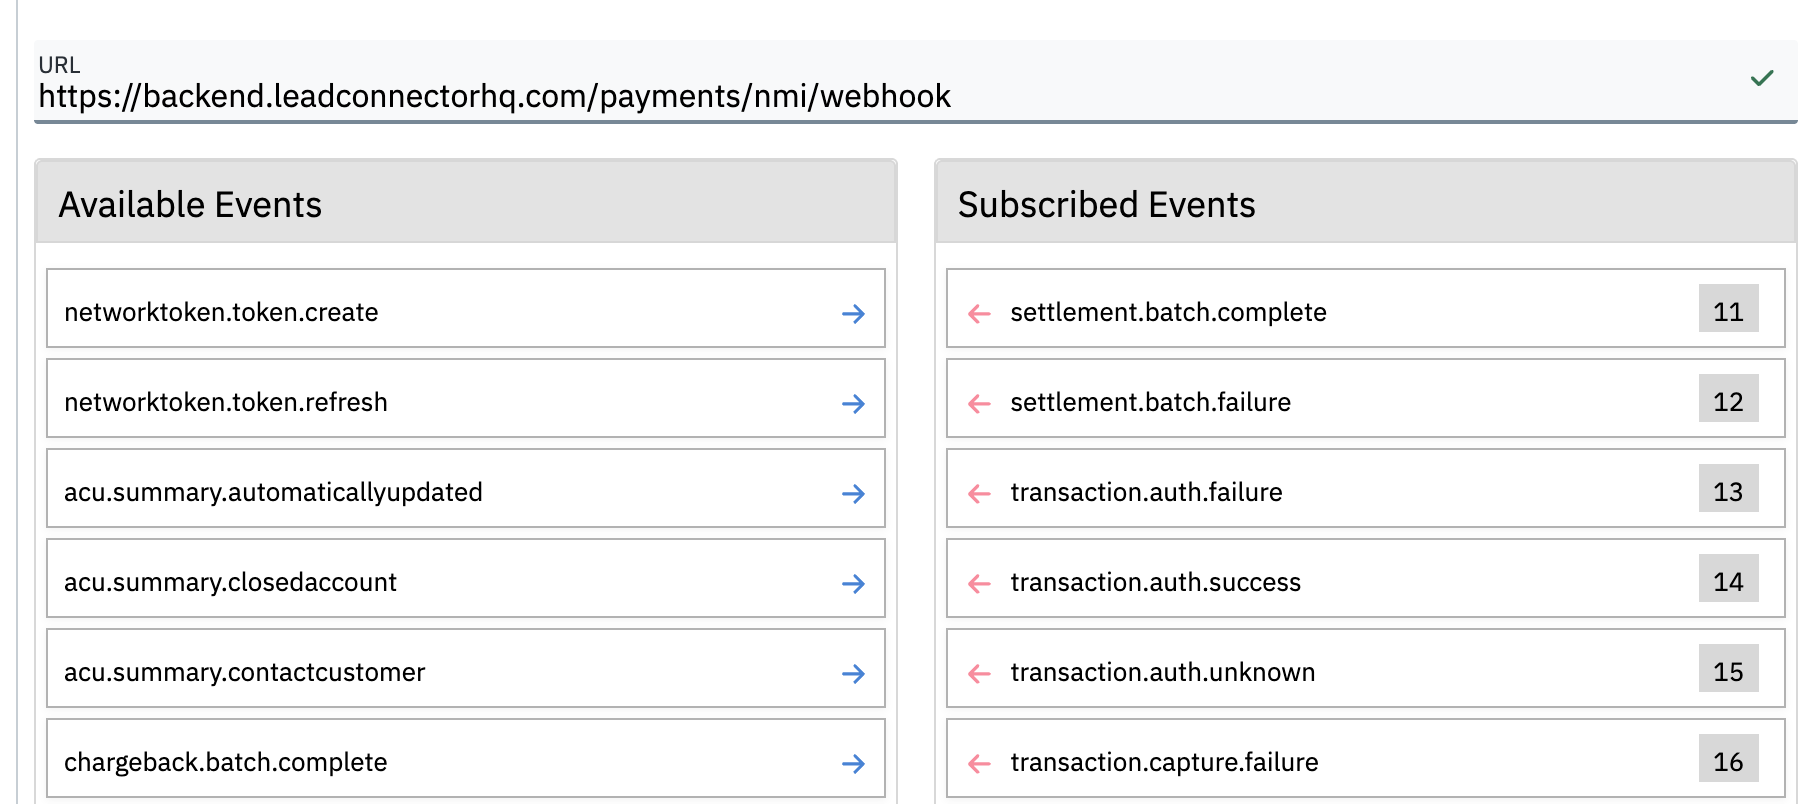Viewport: 1802px width, 804px height.
Task: Click the left arrow beside transaction.capture.failure
Action: pos(980,764)
